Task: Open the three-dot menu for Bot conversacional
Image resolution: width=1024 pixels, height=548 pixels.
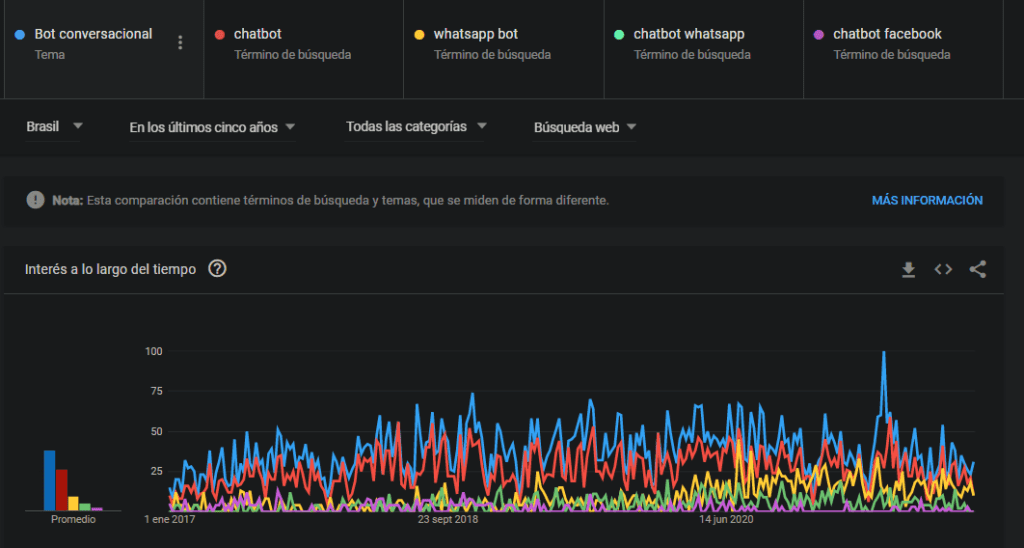Action: pos(180,42)
